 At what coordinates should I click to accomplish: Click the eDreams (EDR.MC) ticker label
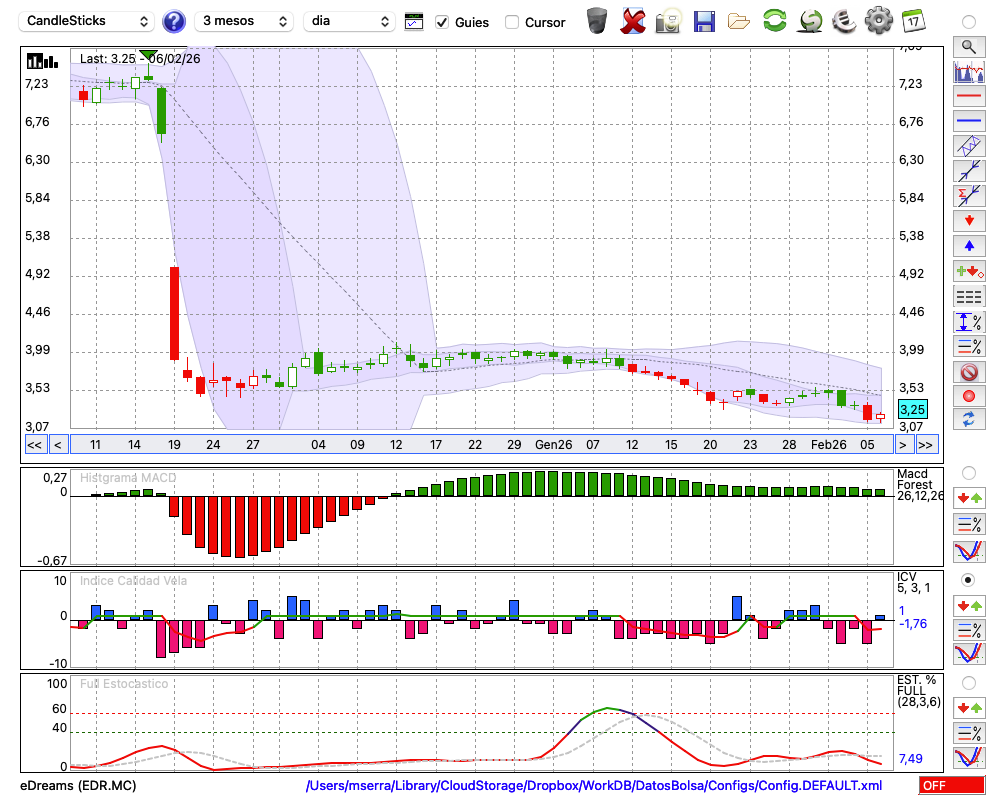[x=78, y=785]
